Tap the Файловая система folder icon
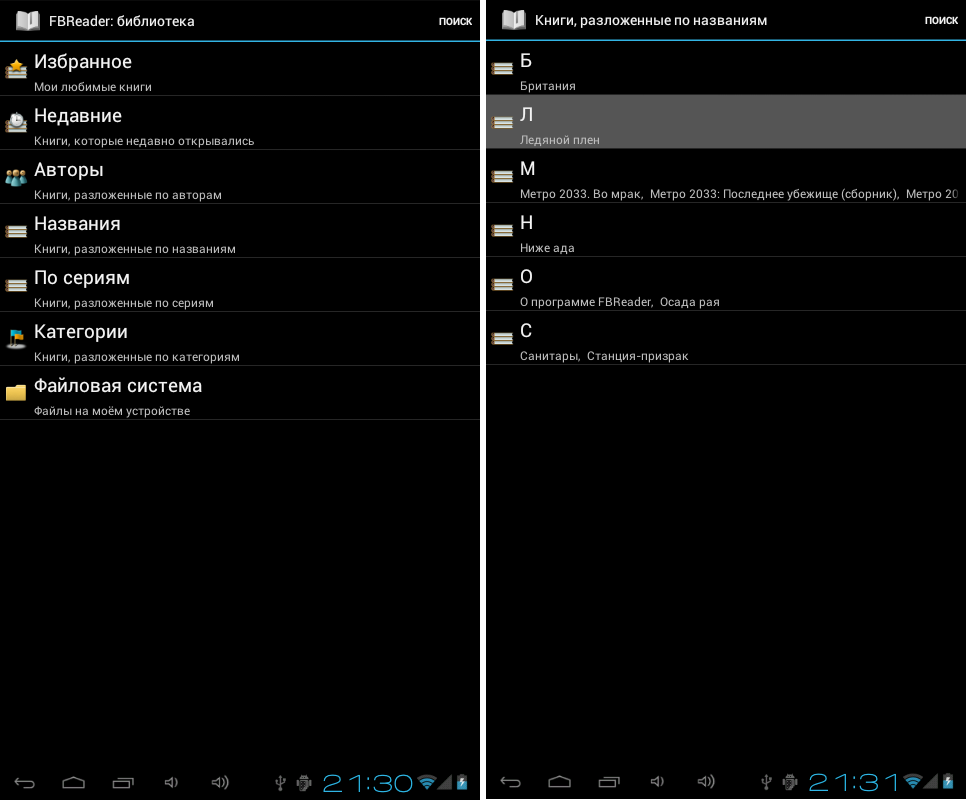966x800 pixels. [16, 392]
